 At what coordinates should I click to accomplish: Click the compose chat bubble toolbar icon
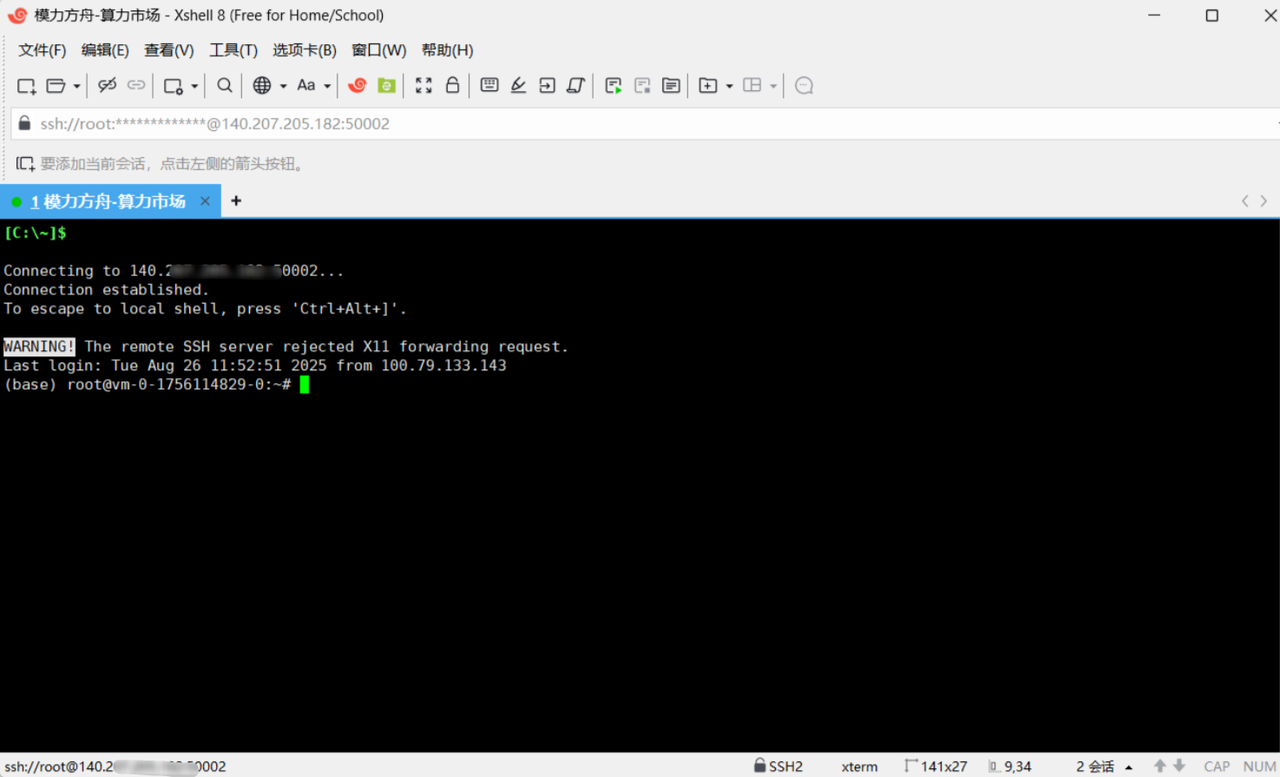point(804,86)
